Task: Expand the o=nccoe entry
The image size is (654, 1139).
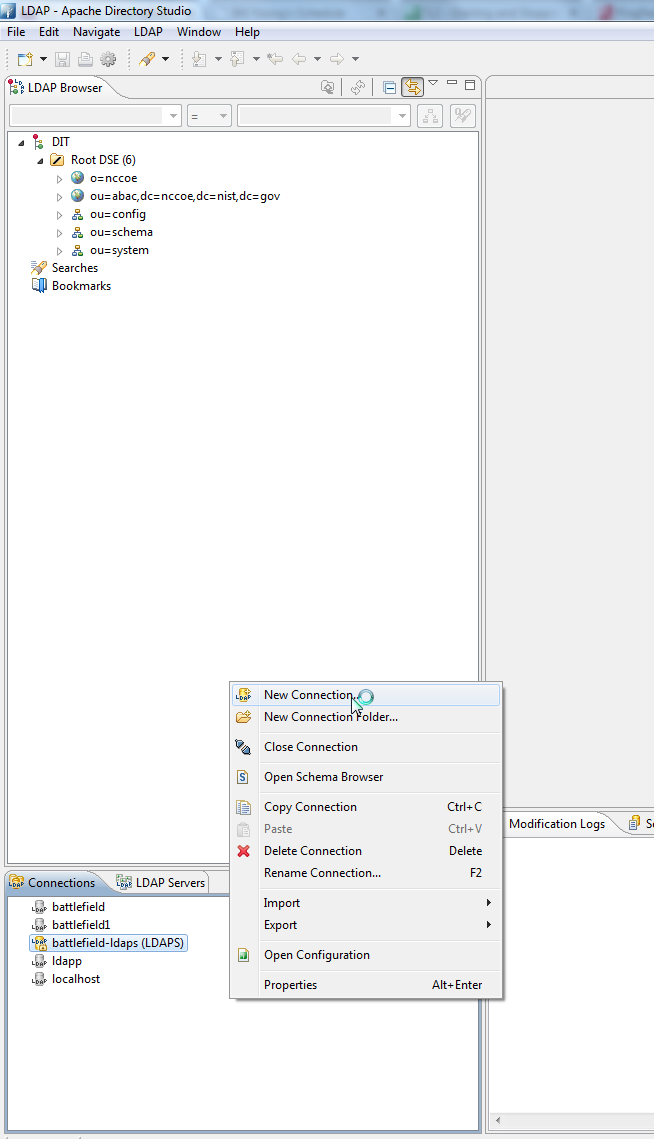Action: (60, 179)
